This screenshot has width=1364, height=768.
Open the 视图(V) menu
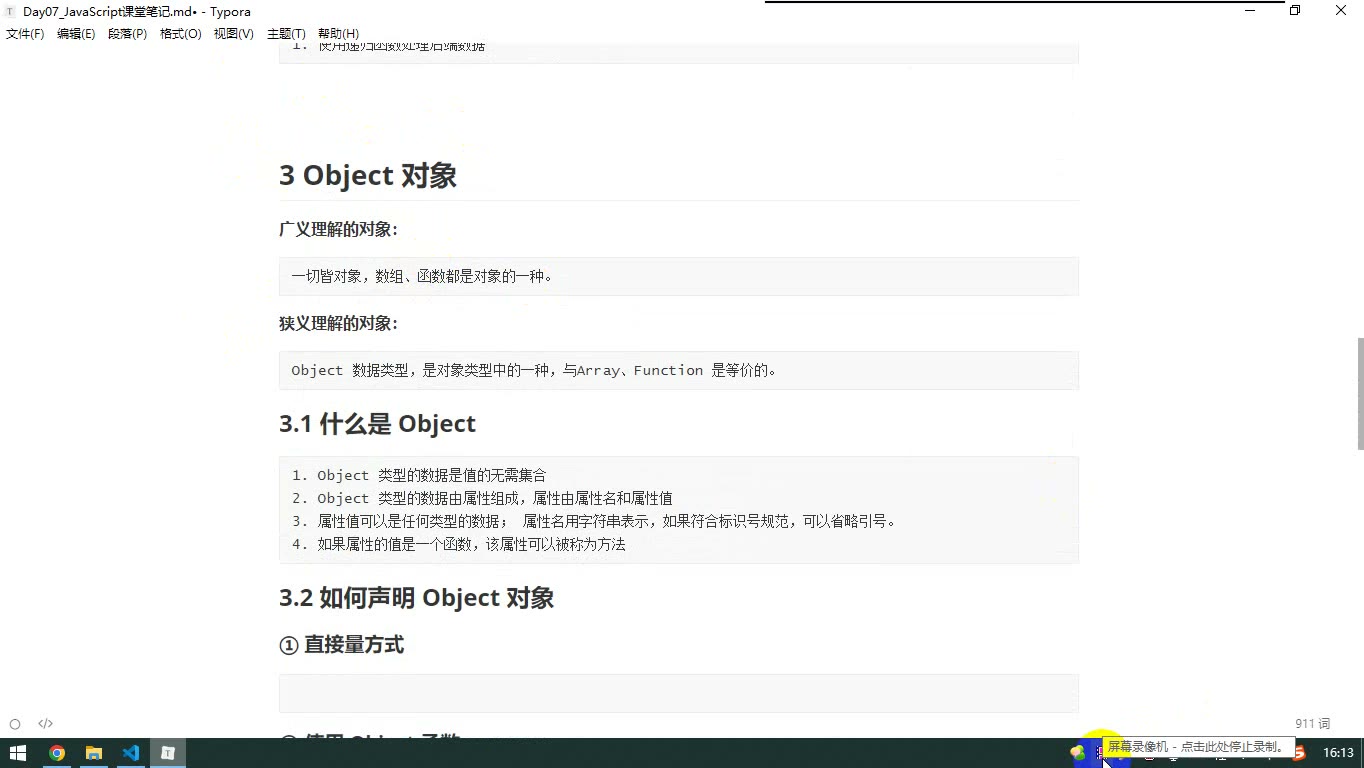click(x=234, y=34)
